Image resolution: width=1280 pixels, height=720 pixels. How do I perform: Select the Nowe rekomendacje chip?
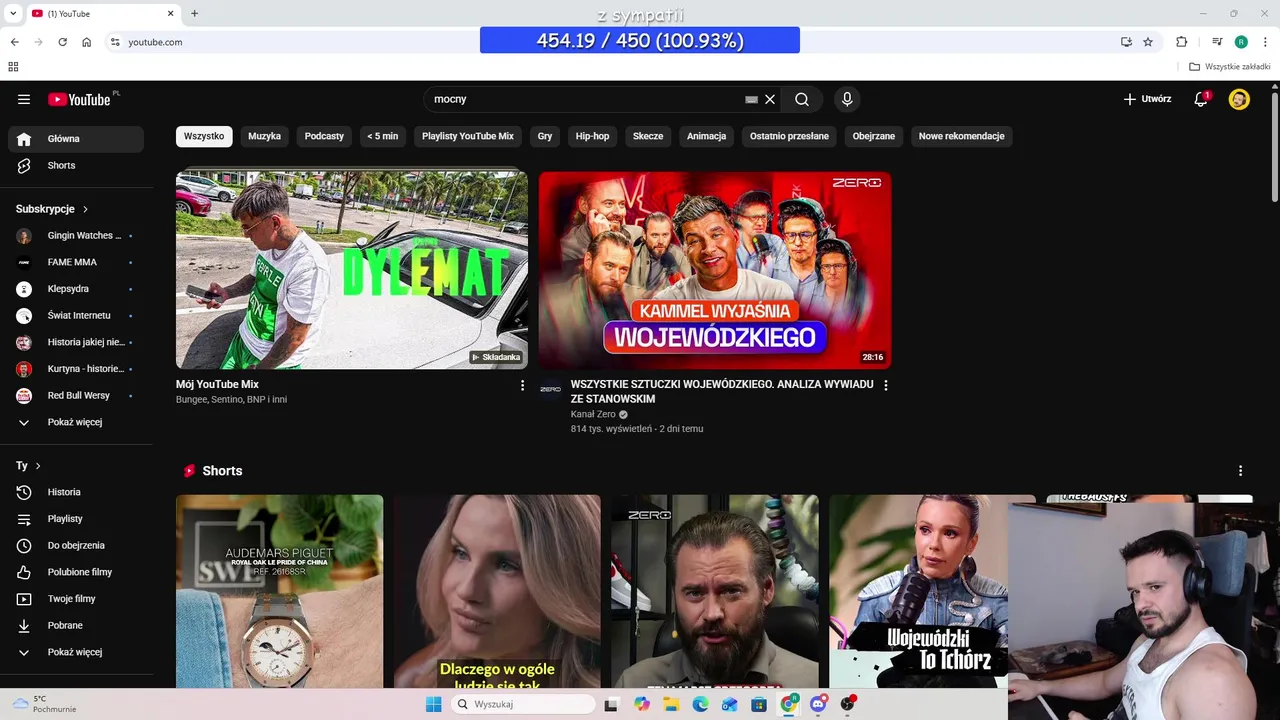click(x=962, y=136)
